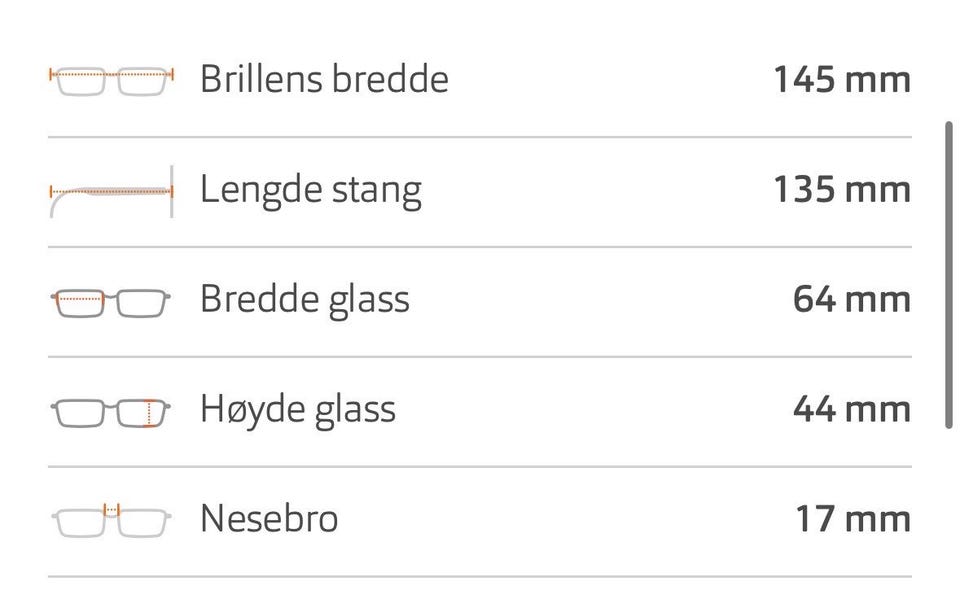This screenshot has width=960, height=590.
Task: Click the divider line below Høyde glass
Action: click(x=480, y=466)
